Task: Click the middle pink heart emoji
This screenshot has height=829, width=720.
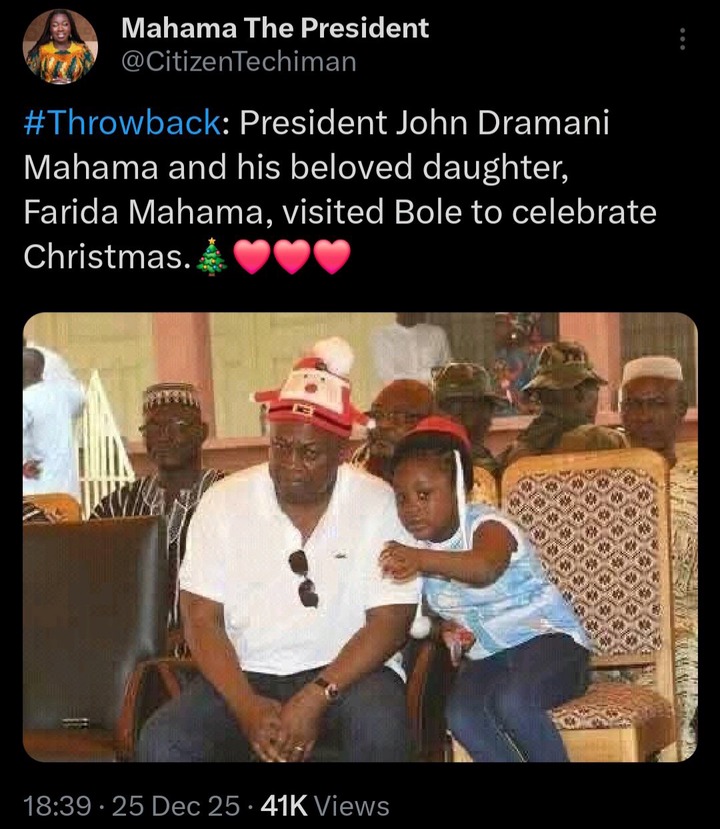Action: [293, 257]
